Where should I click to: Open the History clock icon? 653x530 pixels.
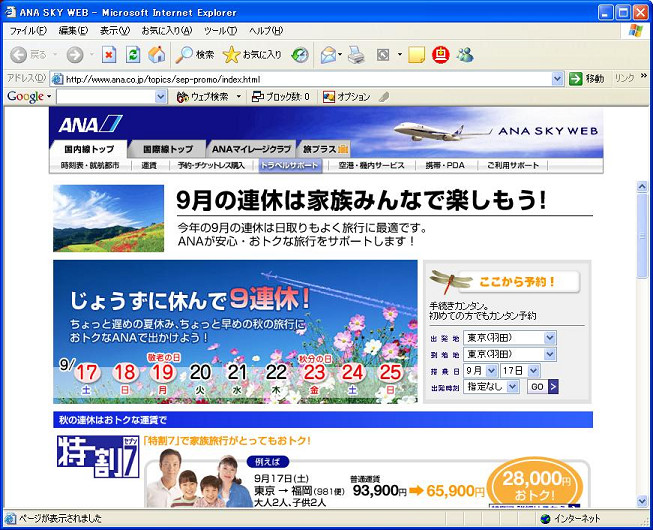point(300,55)
